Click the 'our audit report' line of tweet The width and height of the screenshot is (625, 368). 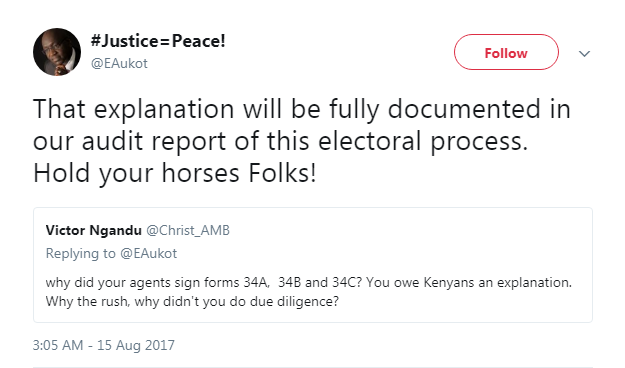[x=281, y=141]
